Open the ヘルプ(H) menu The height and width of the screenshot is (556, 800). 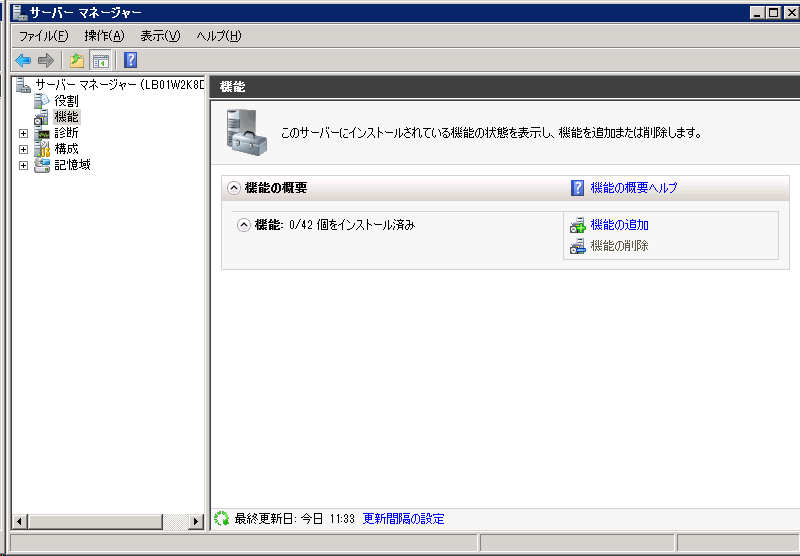(x=219, y=36)
